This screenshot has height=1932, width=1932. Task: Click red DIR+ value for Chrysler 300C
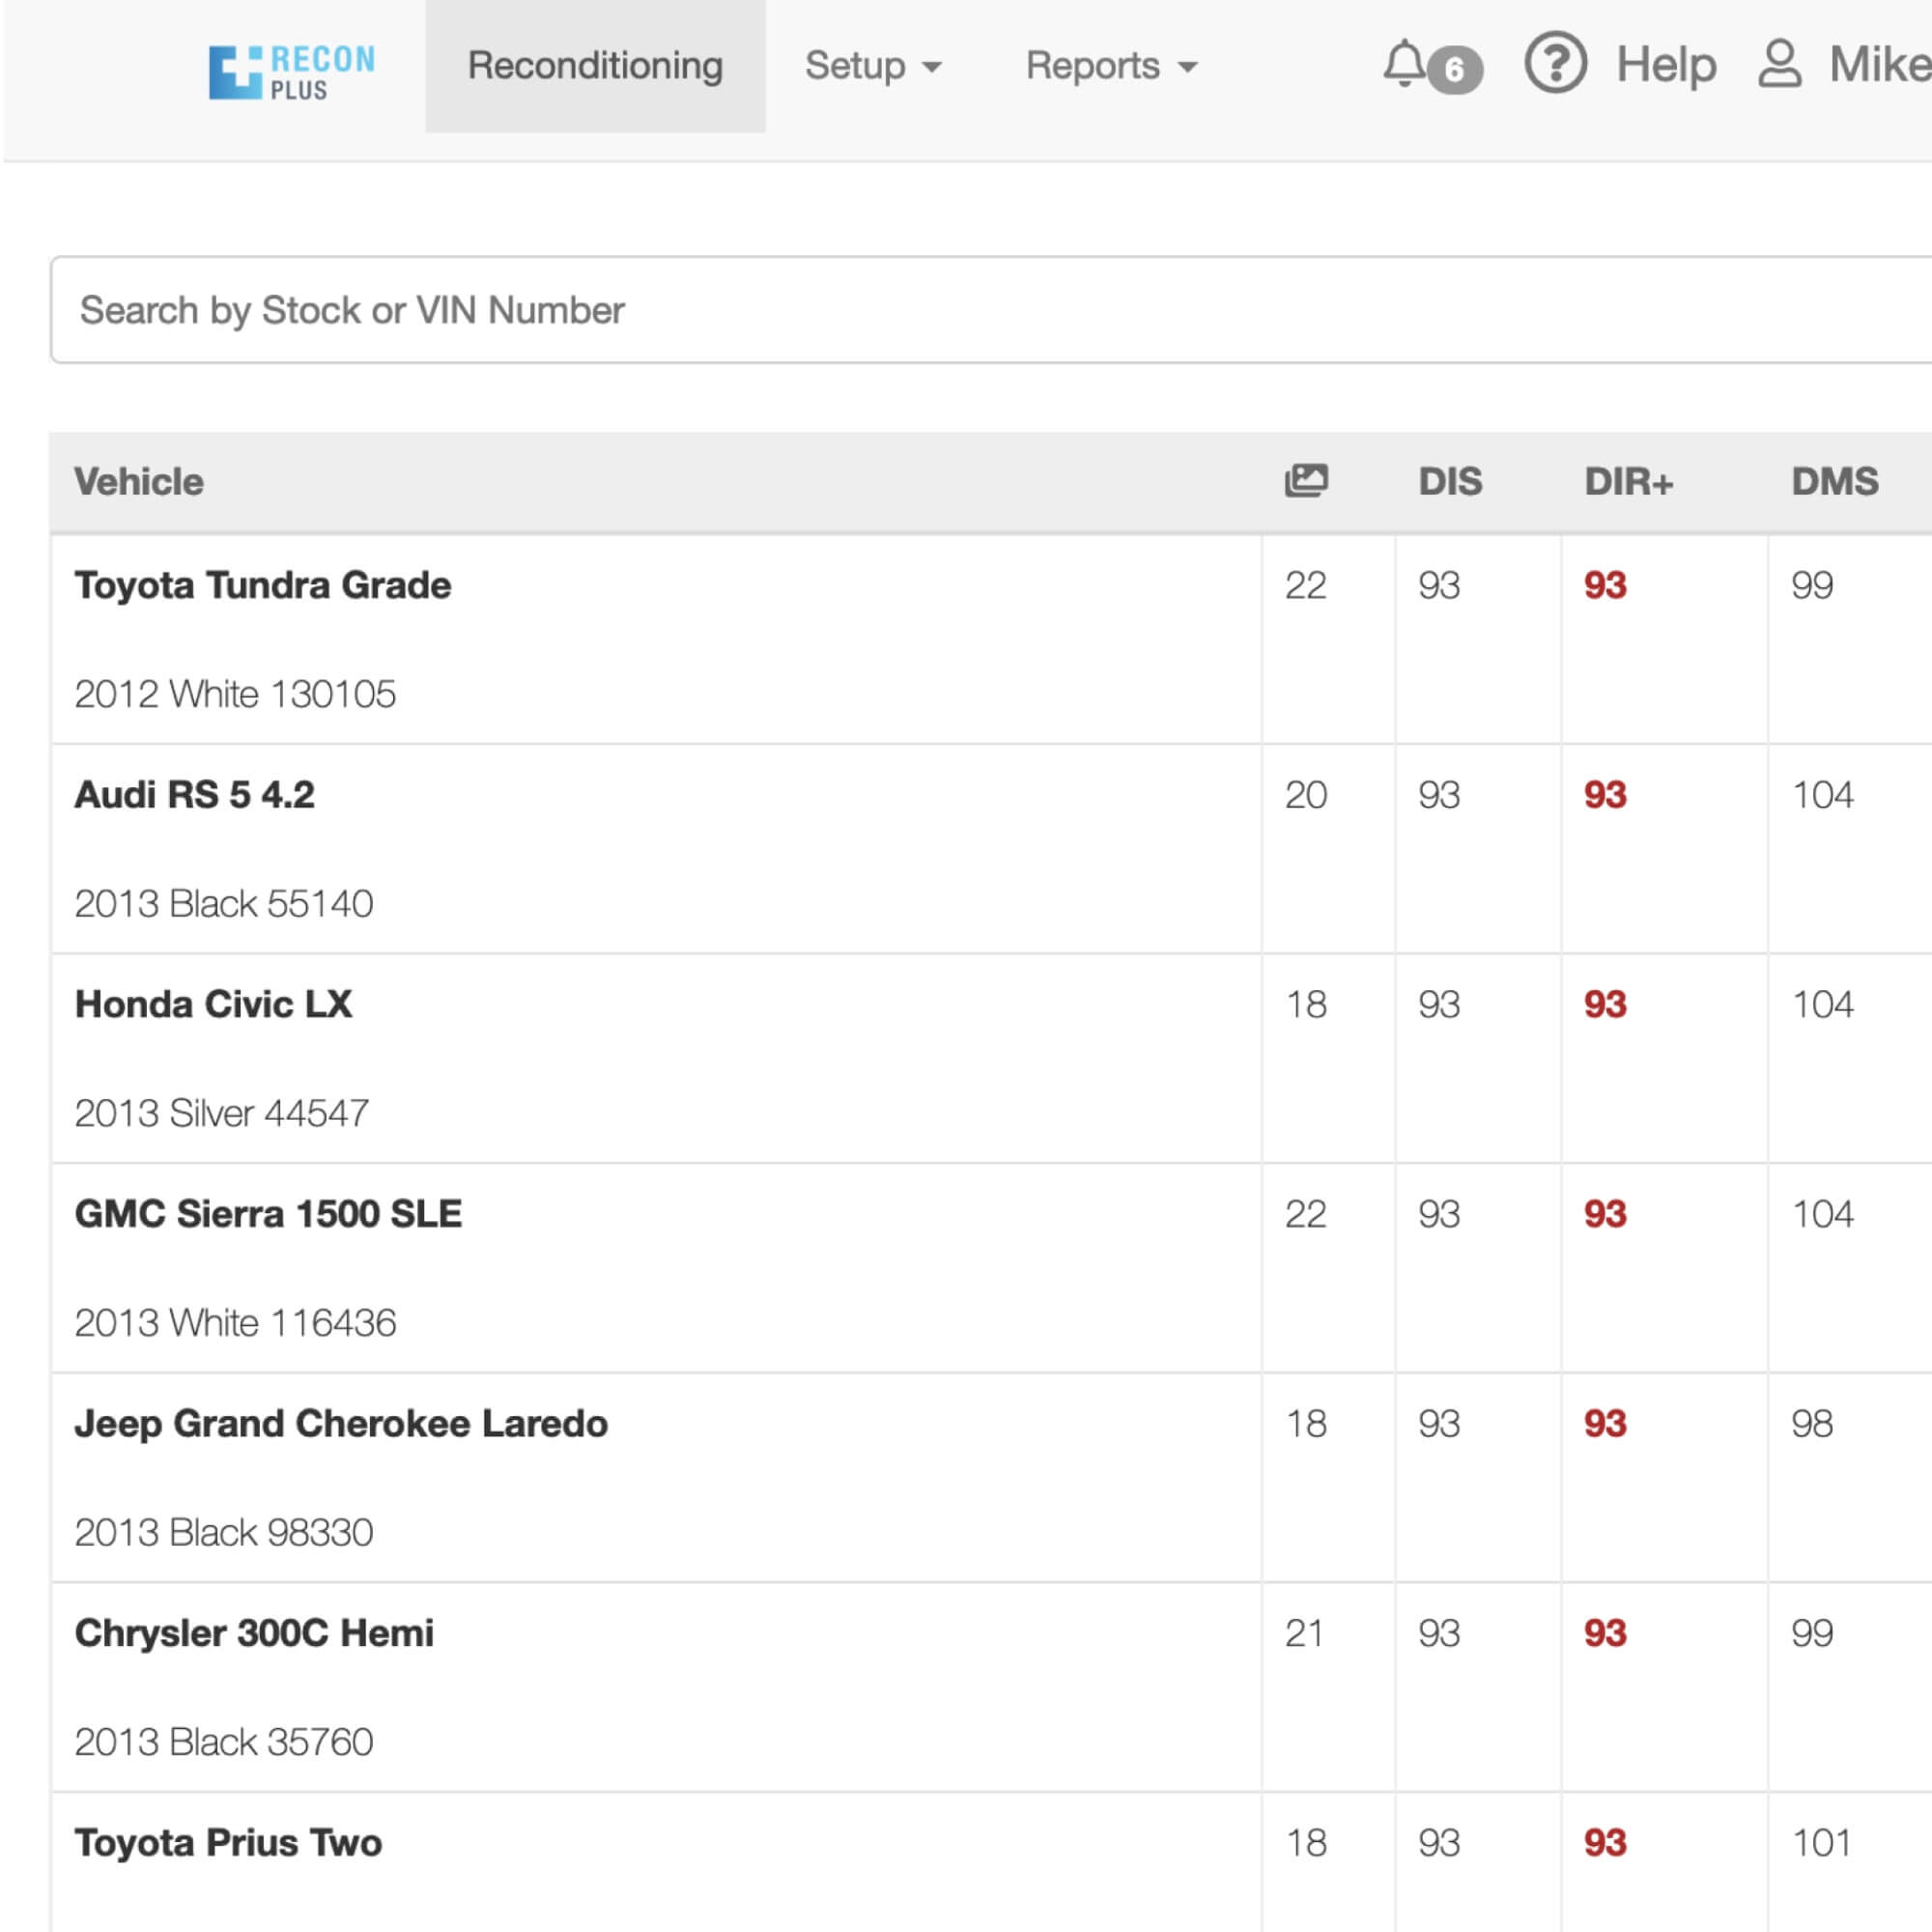pyautogui.click(x=1605, y=1633)
